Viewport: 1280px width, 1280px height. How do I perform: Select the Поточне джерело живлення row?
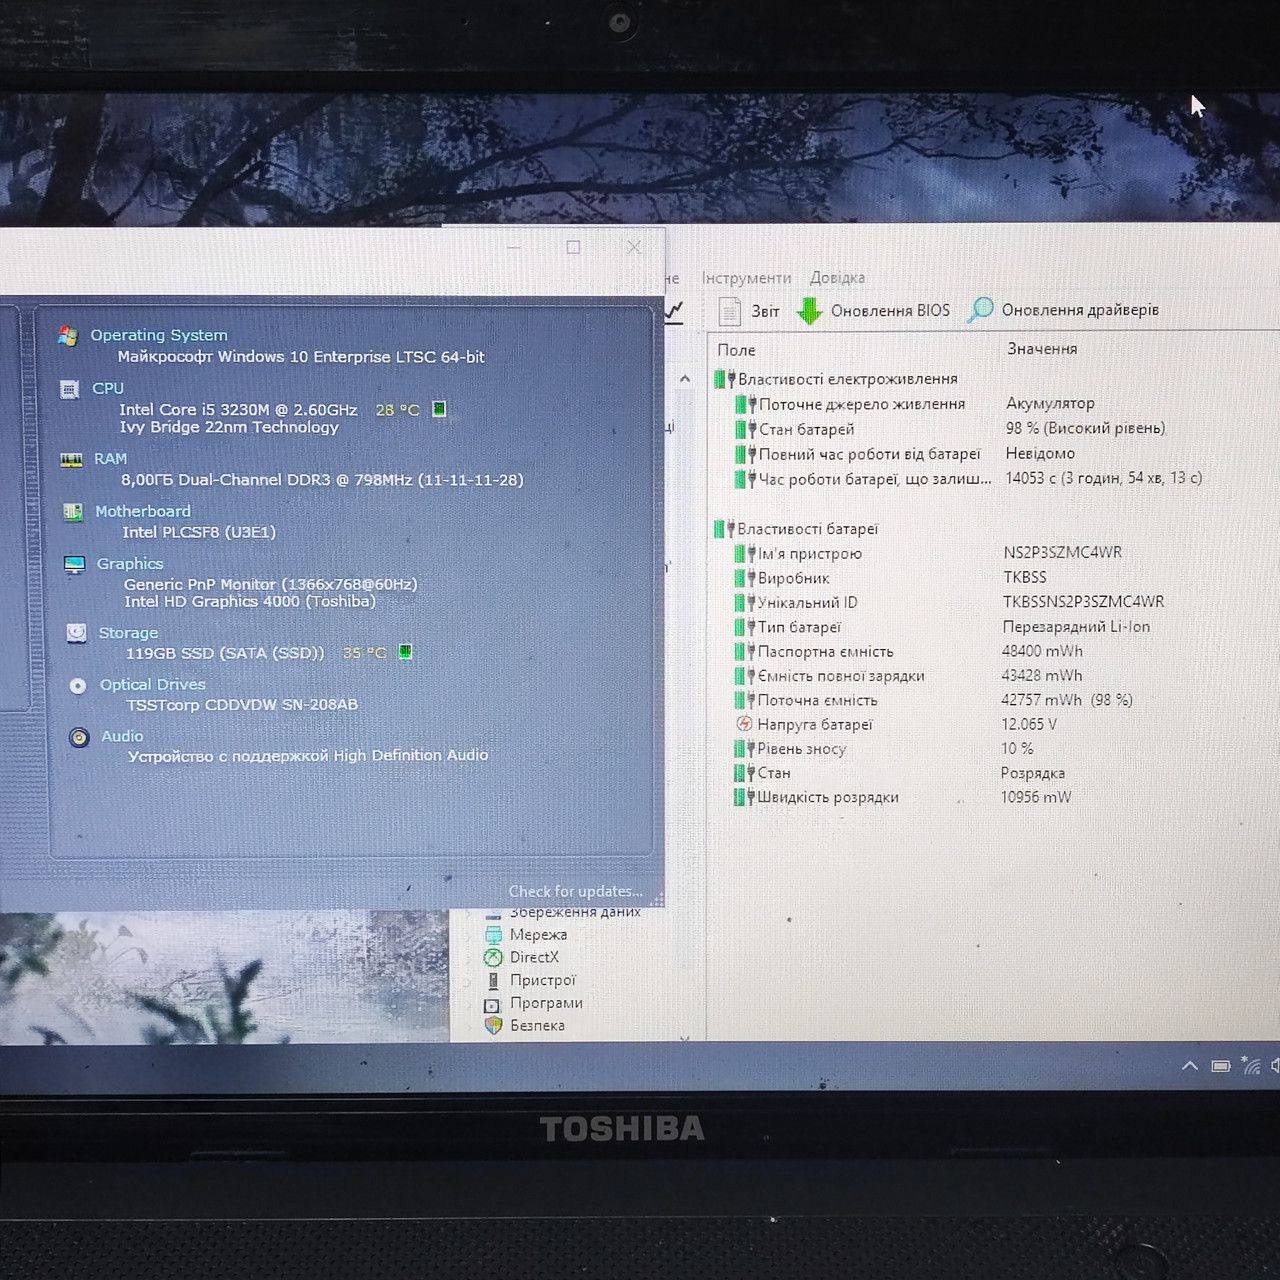tap(862, 404)
